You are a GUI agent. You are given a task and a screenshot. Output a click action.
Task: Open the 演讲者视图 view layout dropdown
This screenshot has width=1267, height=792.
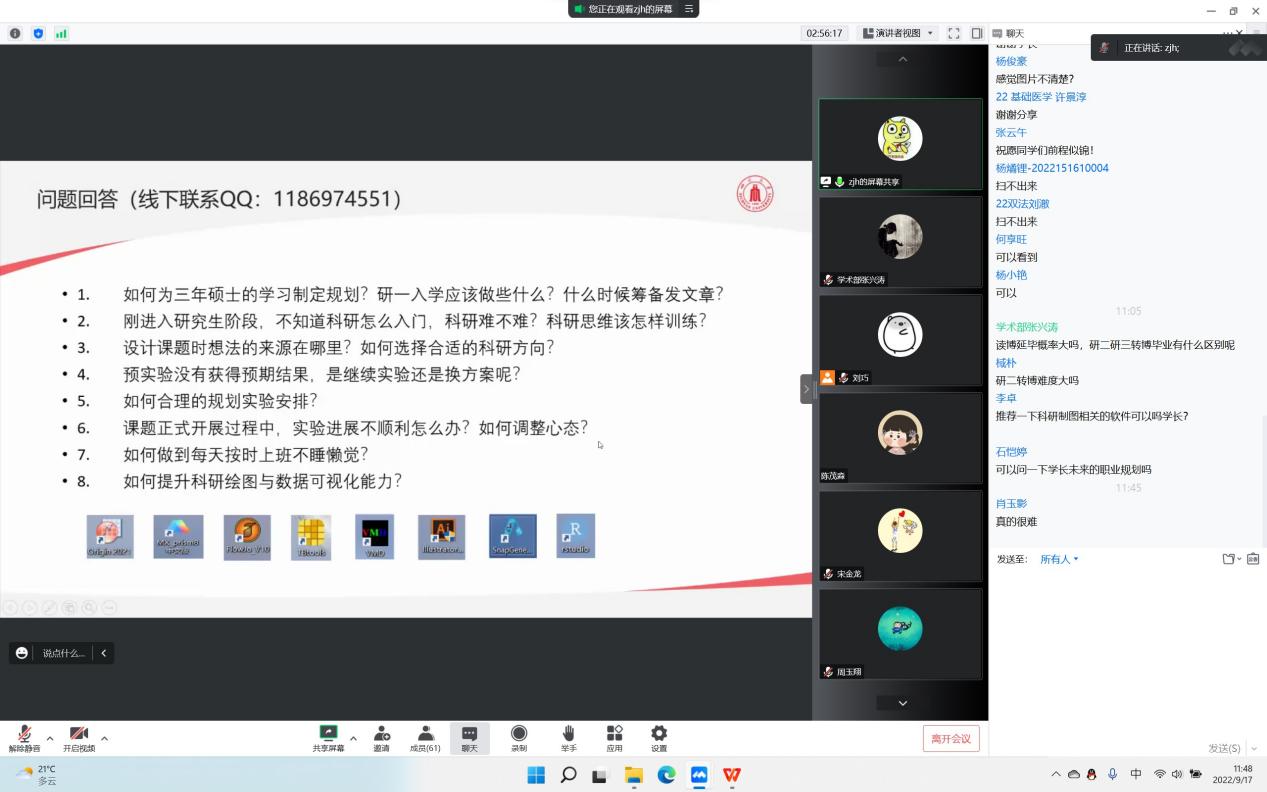pyautogui.click(x=897, y=33)
